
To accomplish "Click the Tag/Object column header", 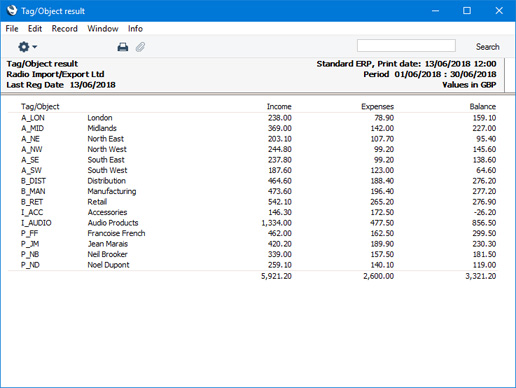I will point(40,107).
